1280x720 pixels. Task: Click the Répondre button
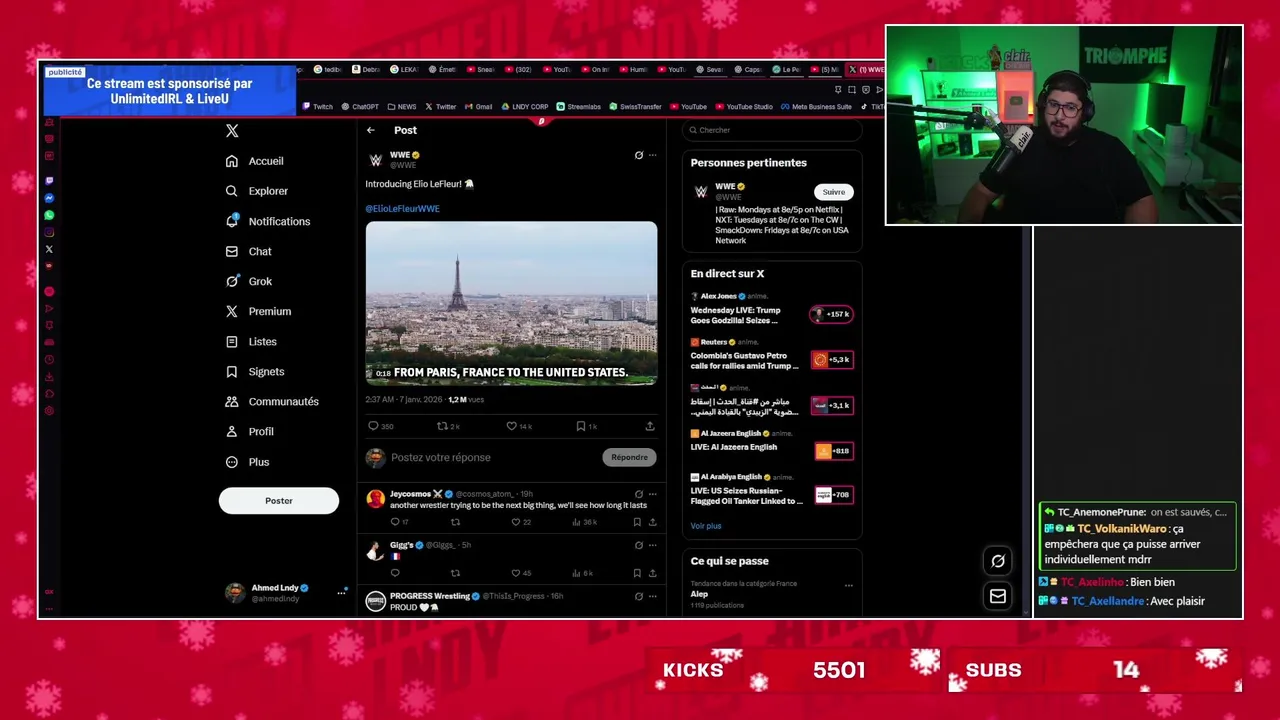[629, 457]
